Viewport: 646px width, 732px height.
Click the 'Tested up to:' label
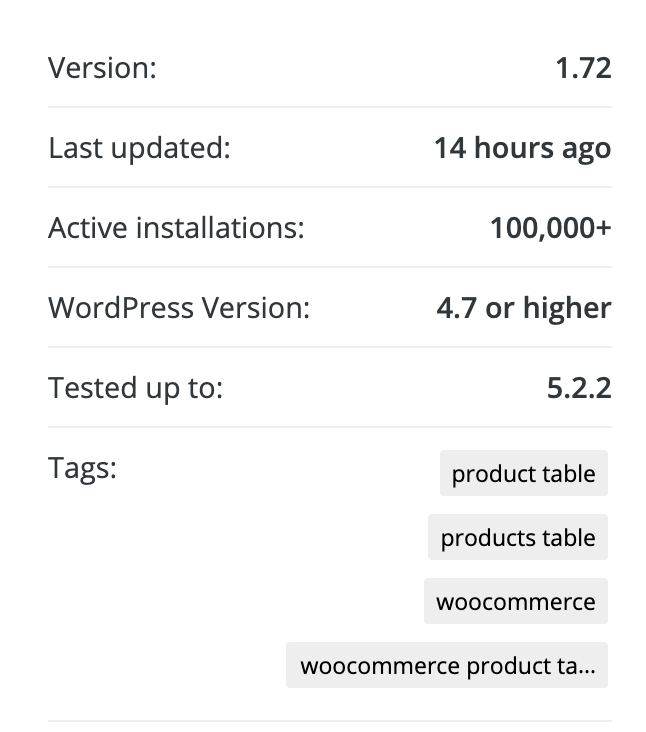[136, 388]
